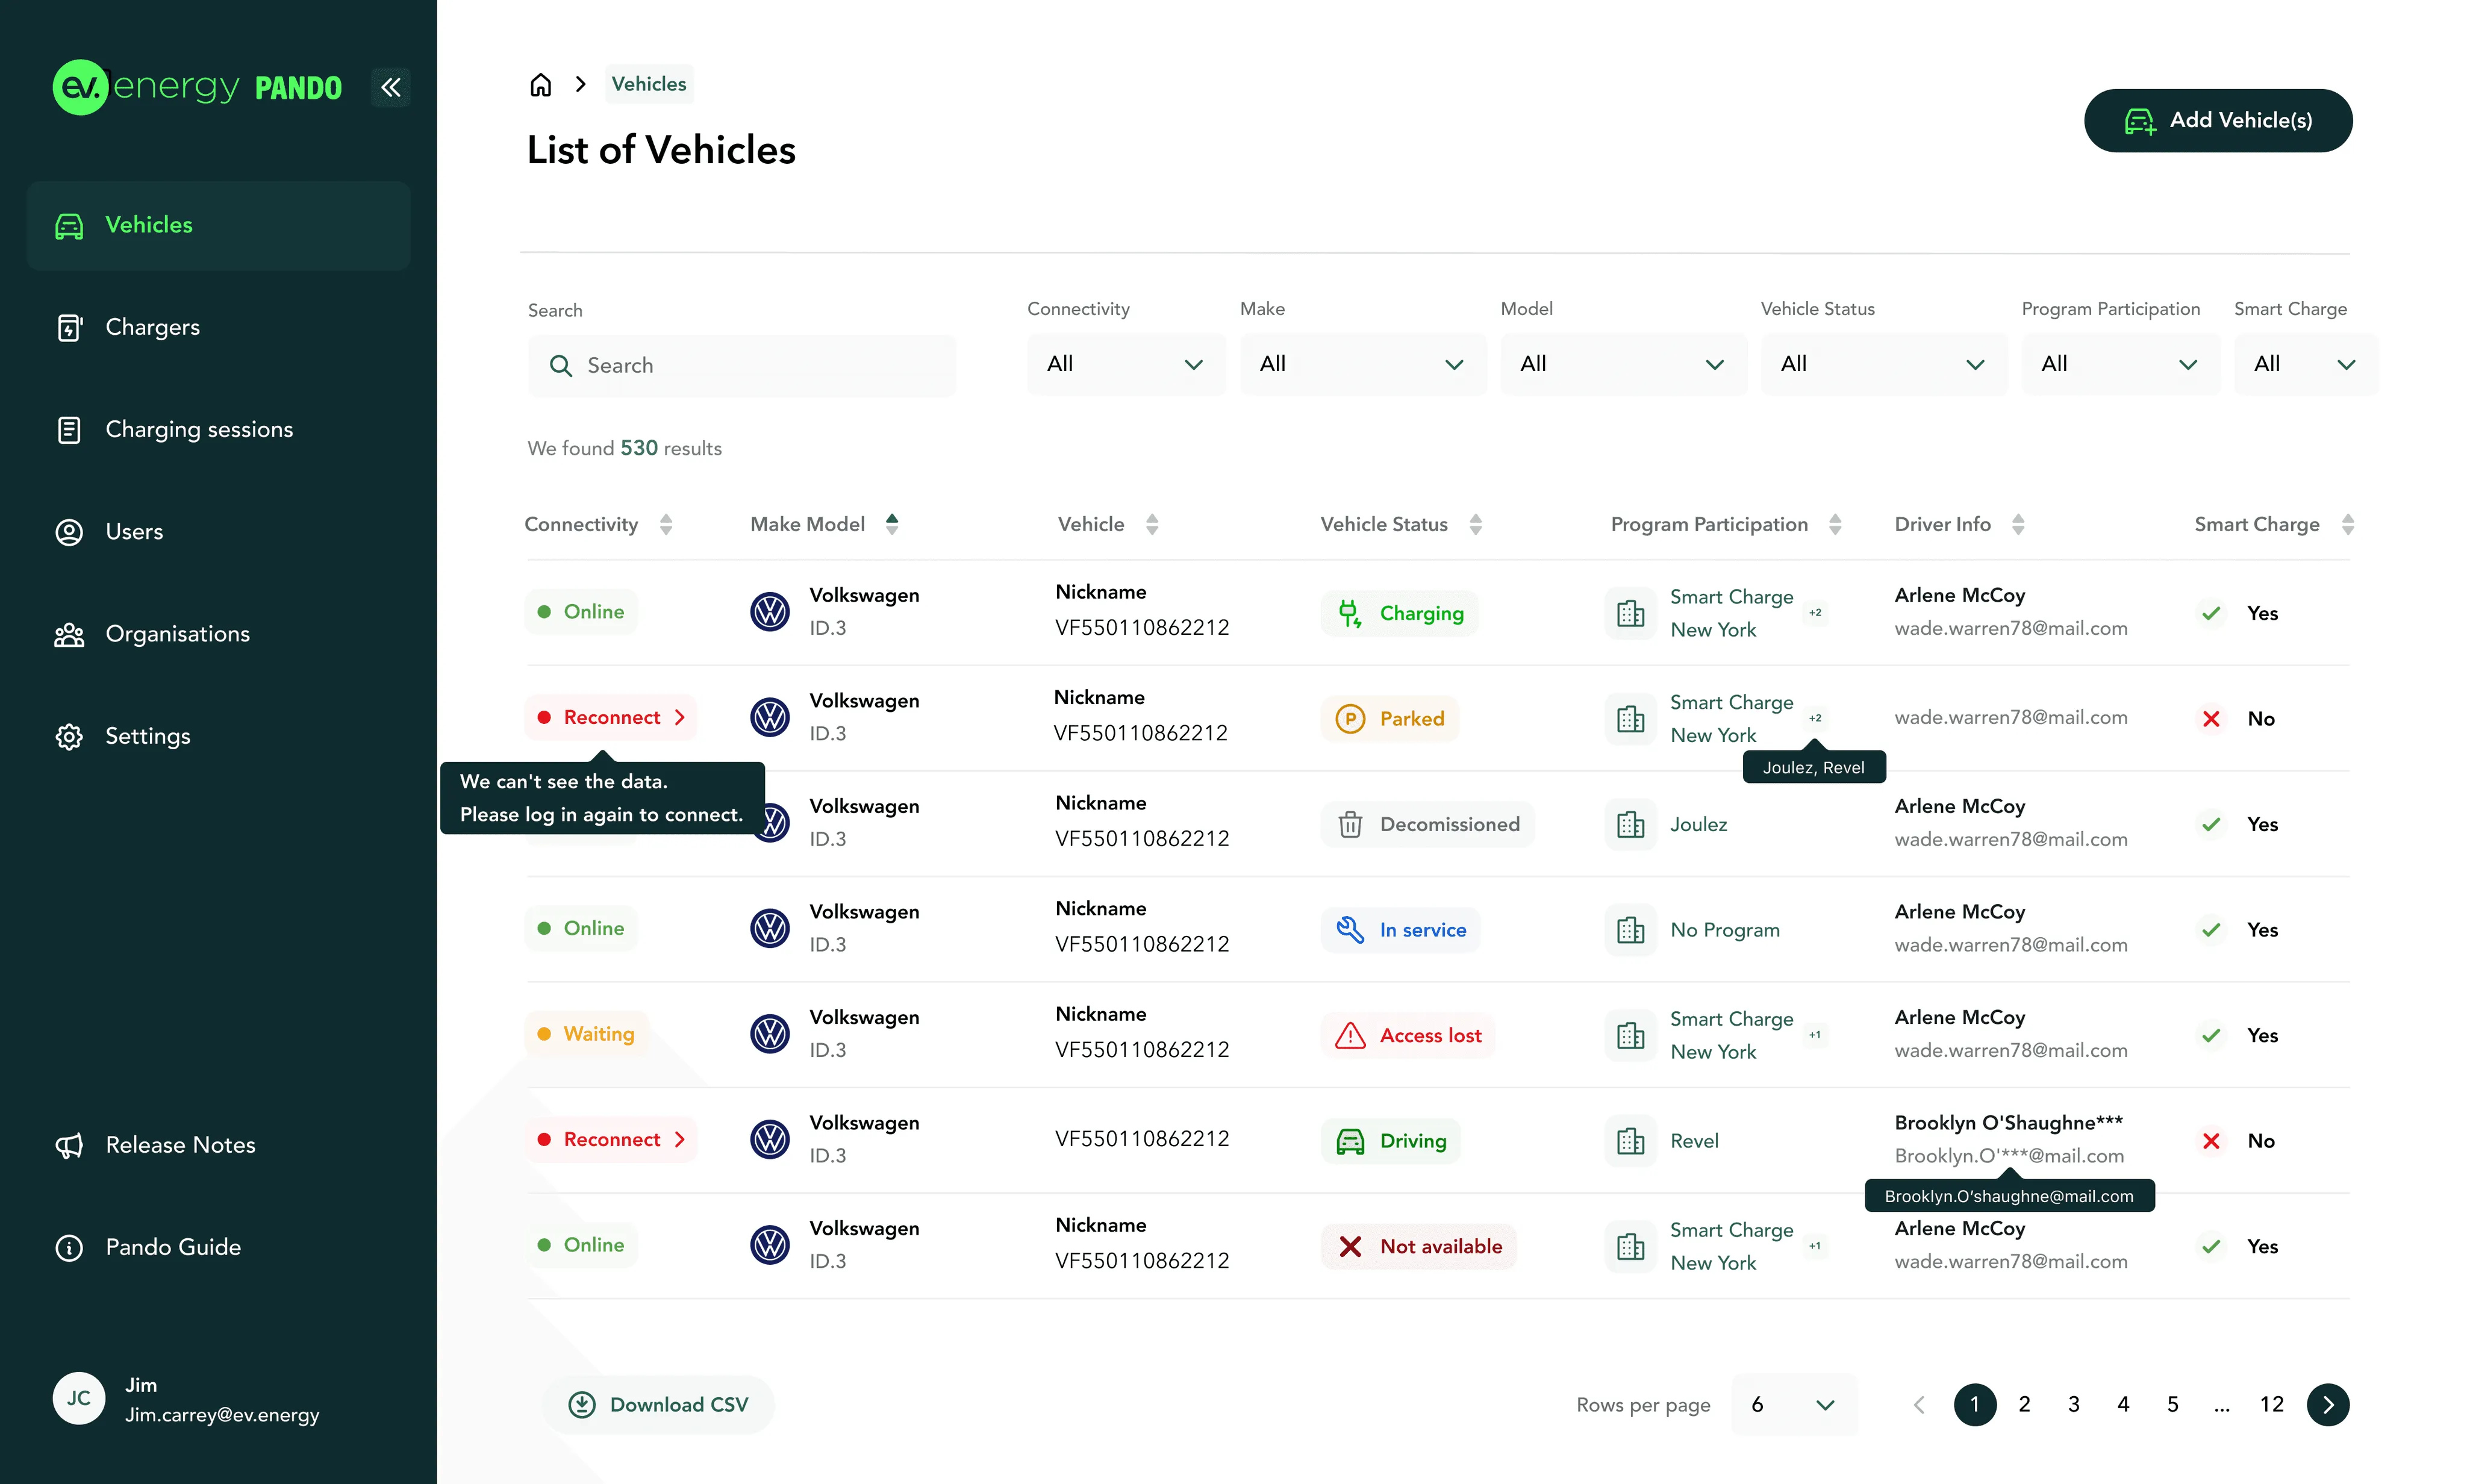Click the Access lost warning icon

(x=1350, y=1035)
